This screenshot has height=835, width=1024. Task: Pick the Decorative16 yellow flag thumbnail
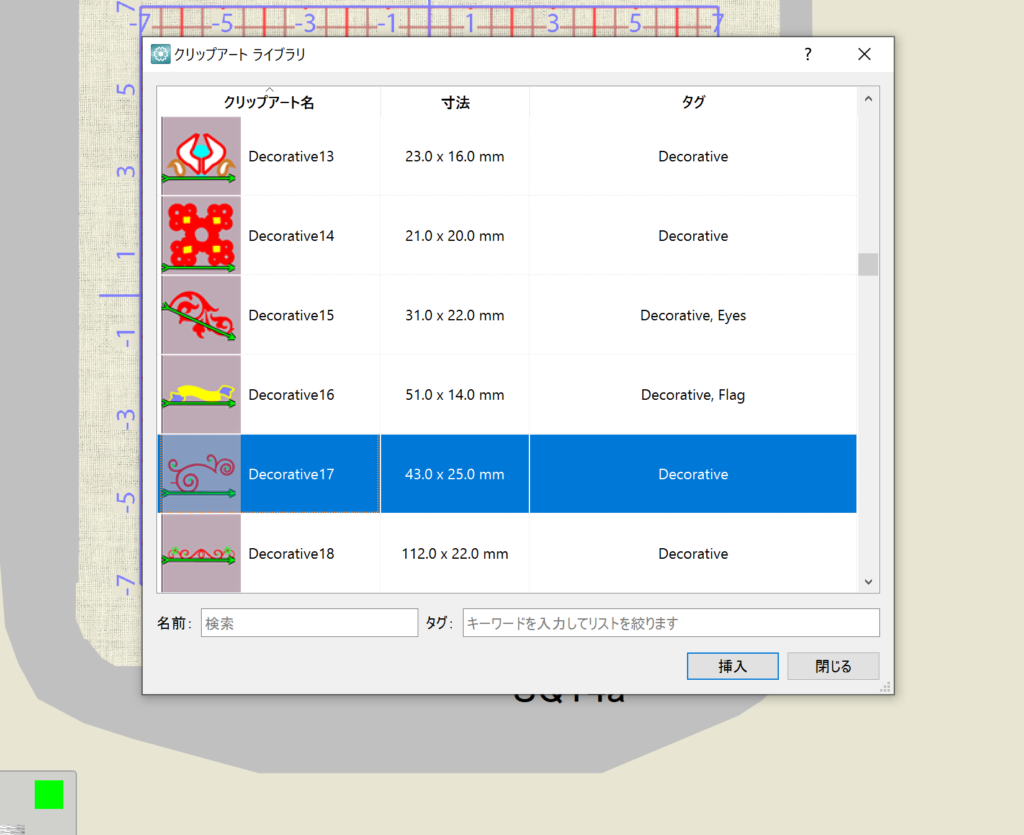tap(201, 395)
